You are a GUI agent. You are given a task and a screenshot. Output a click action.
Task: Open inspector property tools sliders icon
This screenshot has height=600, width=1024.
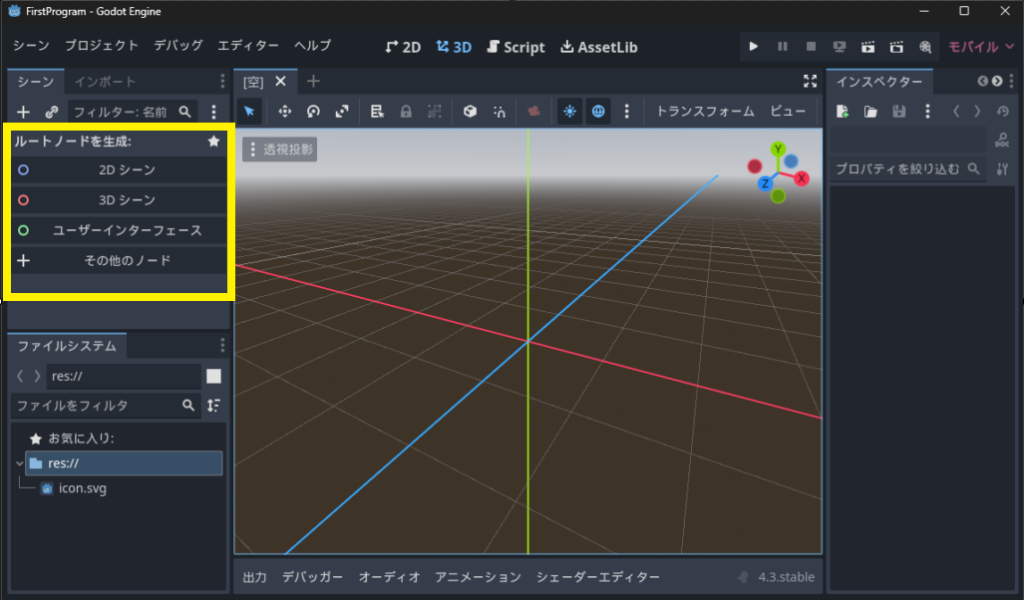click(x=1002, y=169)
